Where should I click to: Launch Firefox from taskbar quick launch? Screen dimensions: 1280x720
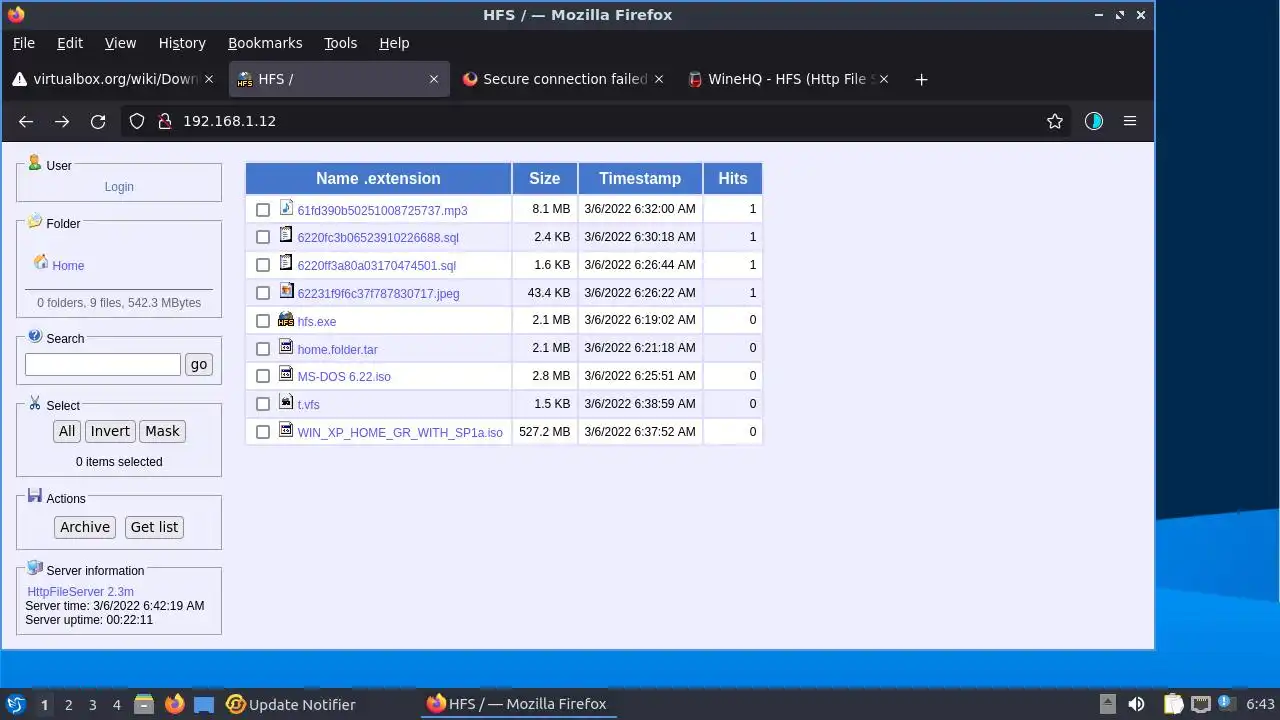(x=174, y=704)
